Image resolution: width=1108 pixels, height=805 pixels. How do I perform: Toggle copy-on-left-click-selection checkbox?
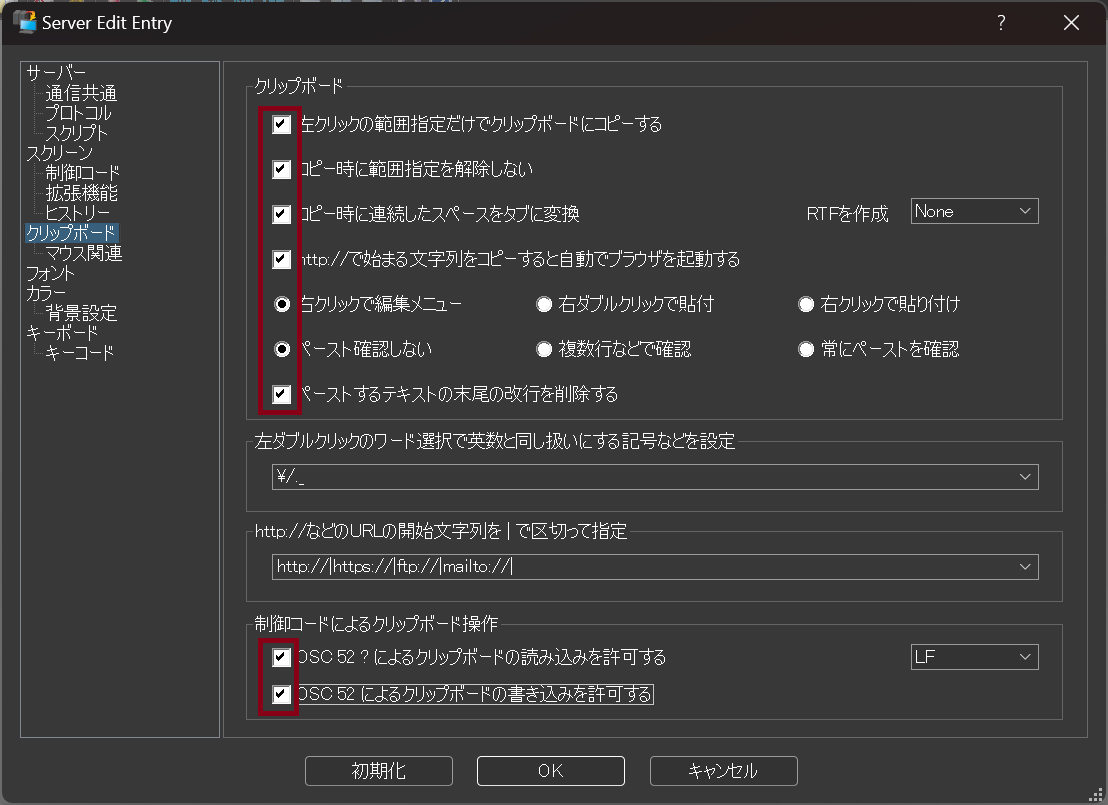click(x=282, y=125)
